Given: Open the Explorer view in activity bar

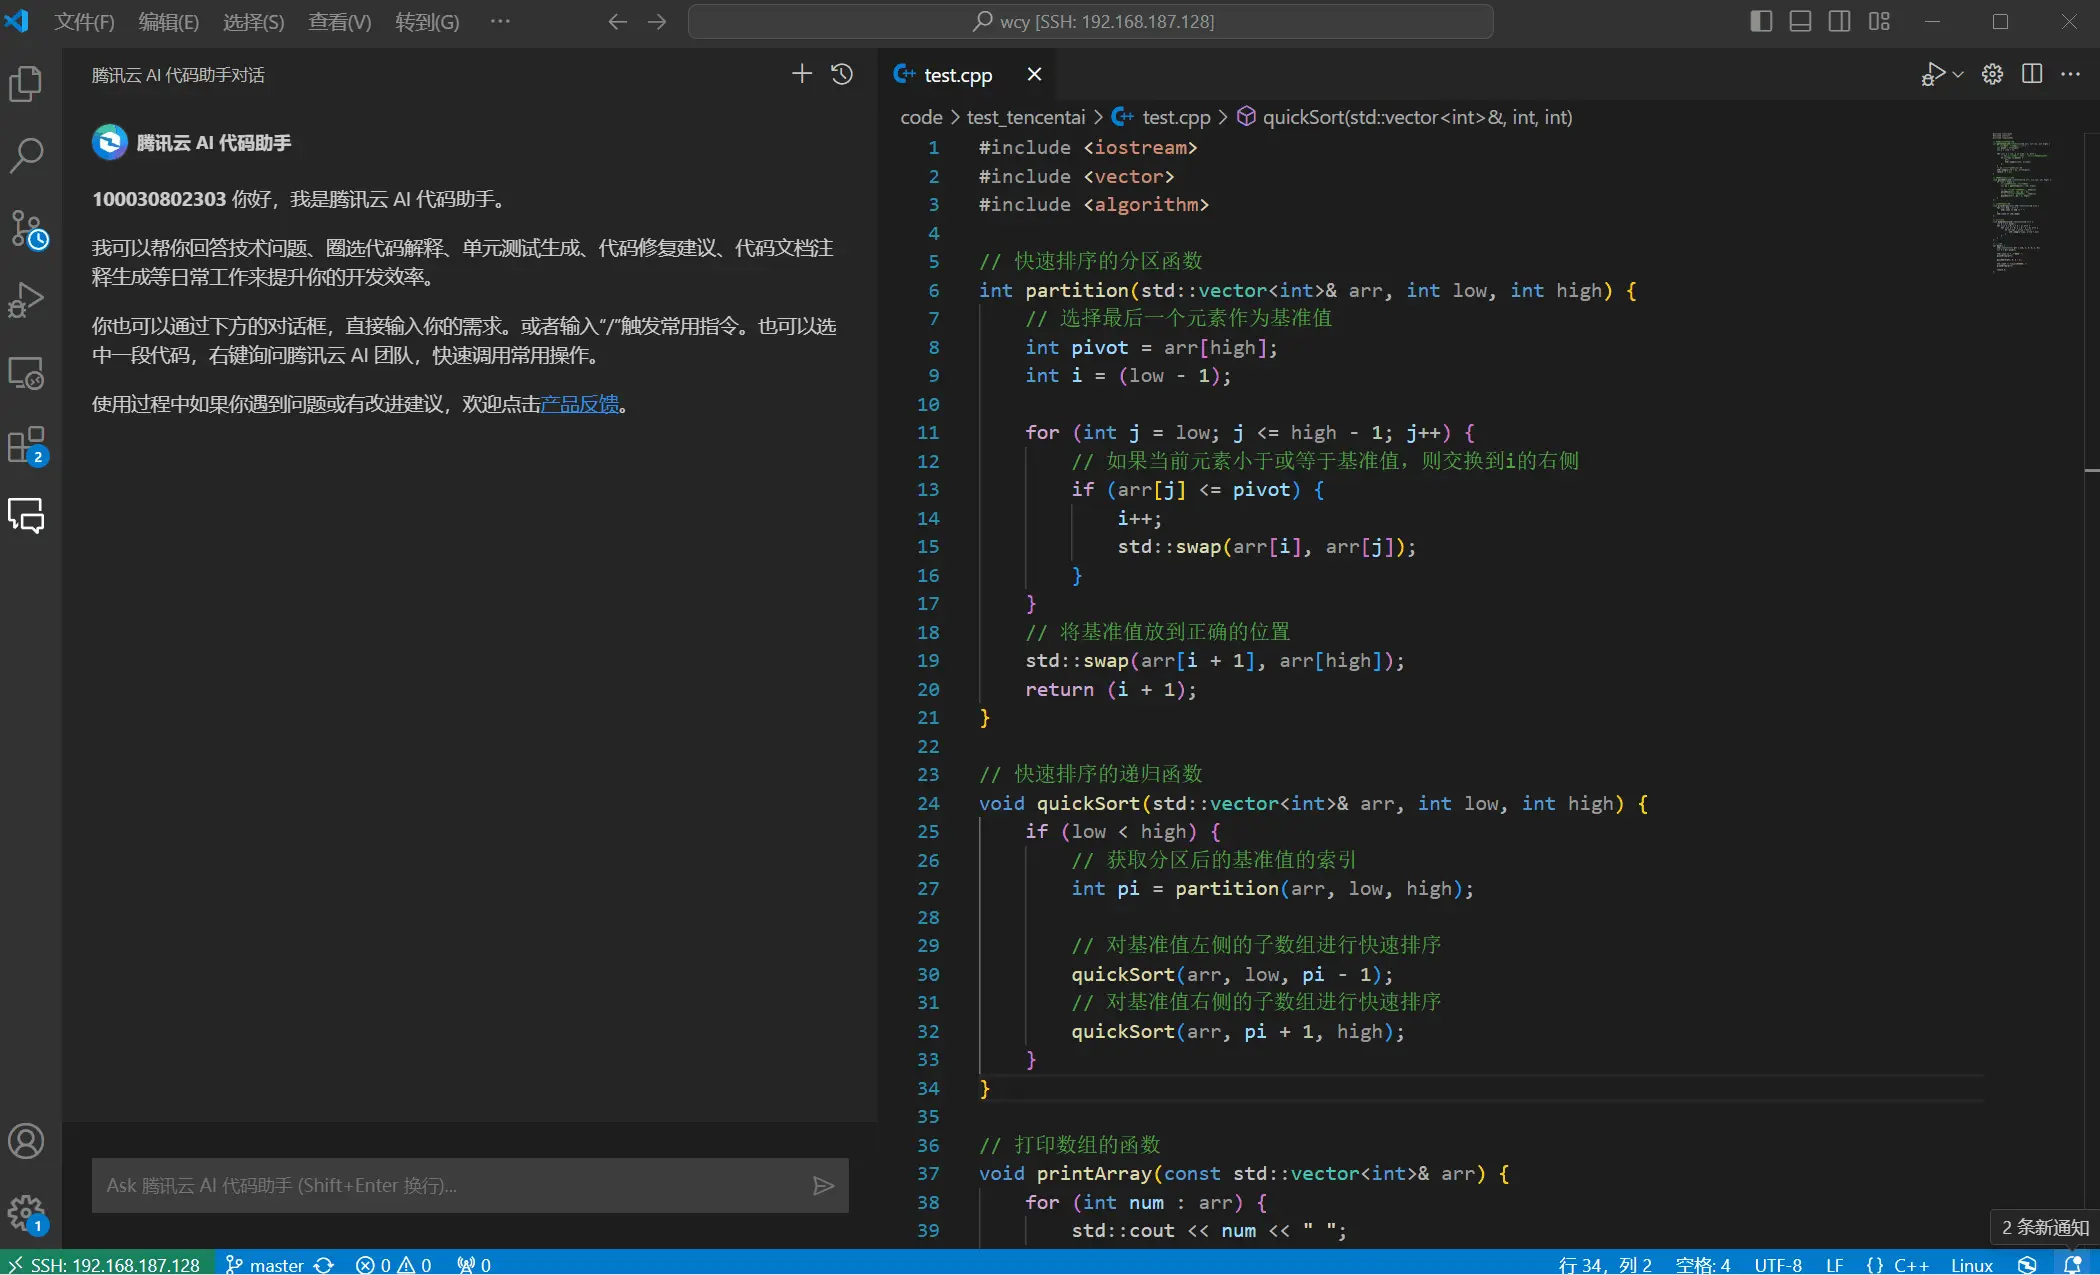Looking at the screenshot, I should [26, 84].
